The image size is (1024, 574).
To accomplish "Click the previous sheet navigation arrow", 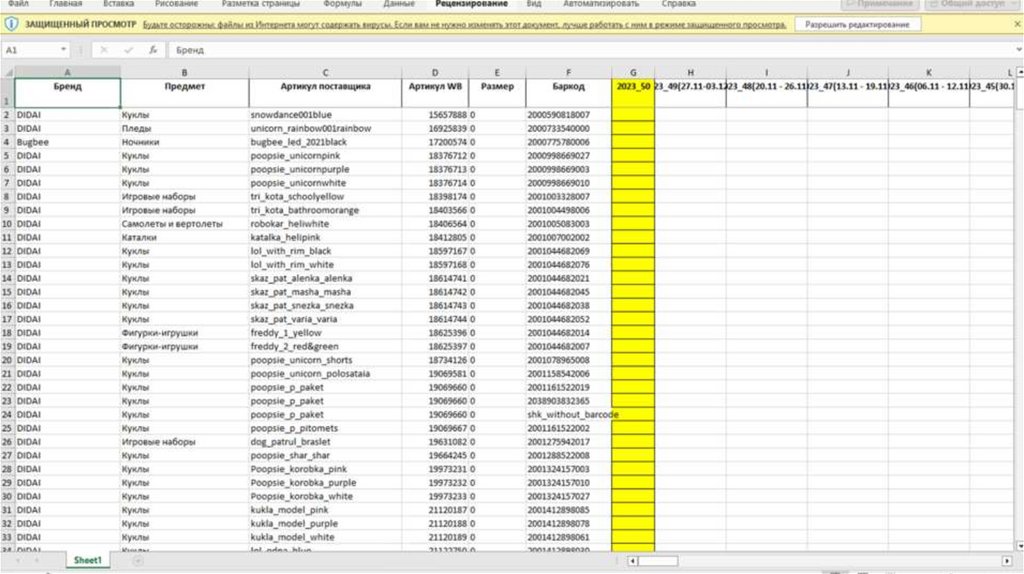I will click(18, 560).
